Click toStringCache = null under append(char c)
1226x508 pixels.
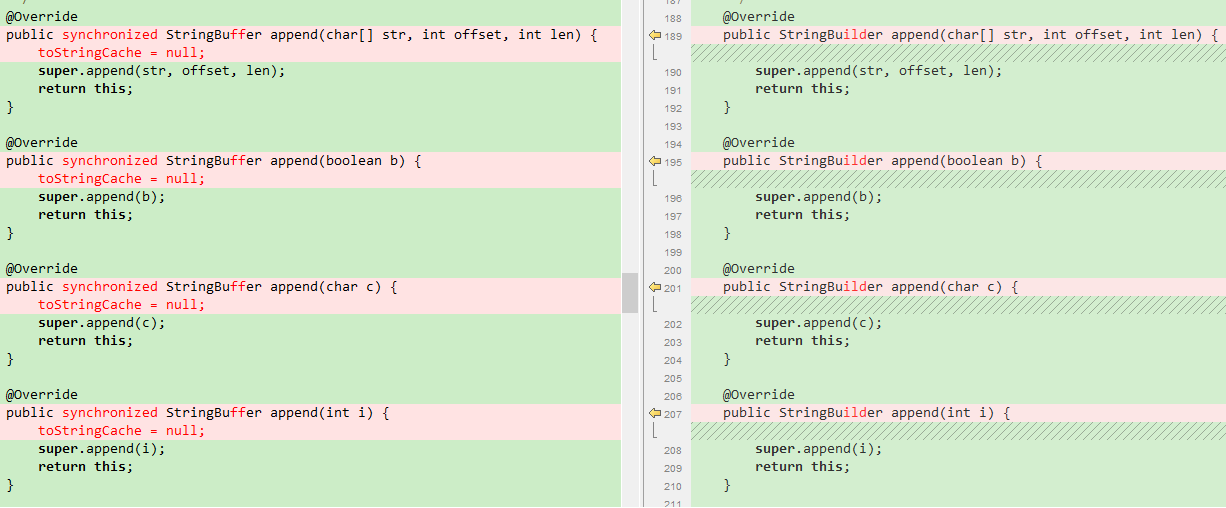[x=121, y=305]
